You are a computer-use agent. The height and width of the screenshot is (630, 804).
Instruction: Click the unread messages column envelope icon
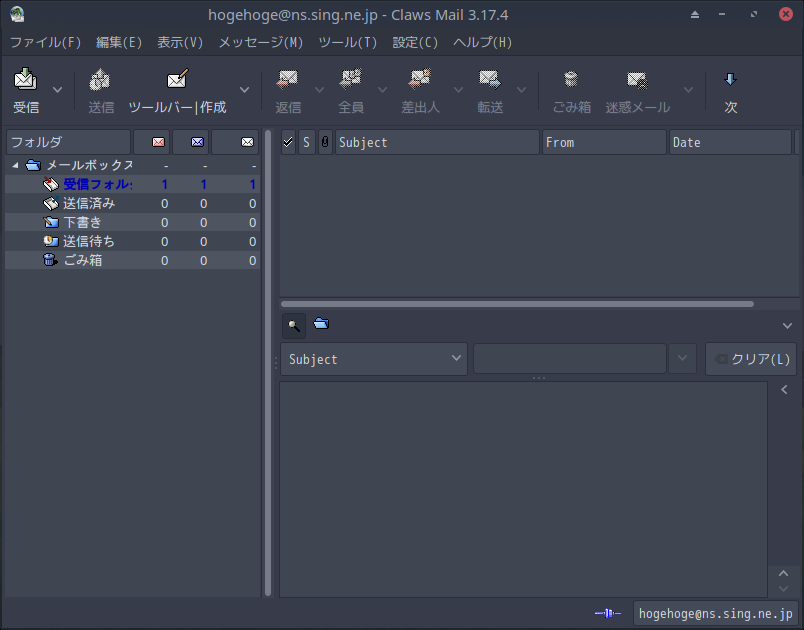pos(197,142)
